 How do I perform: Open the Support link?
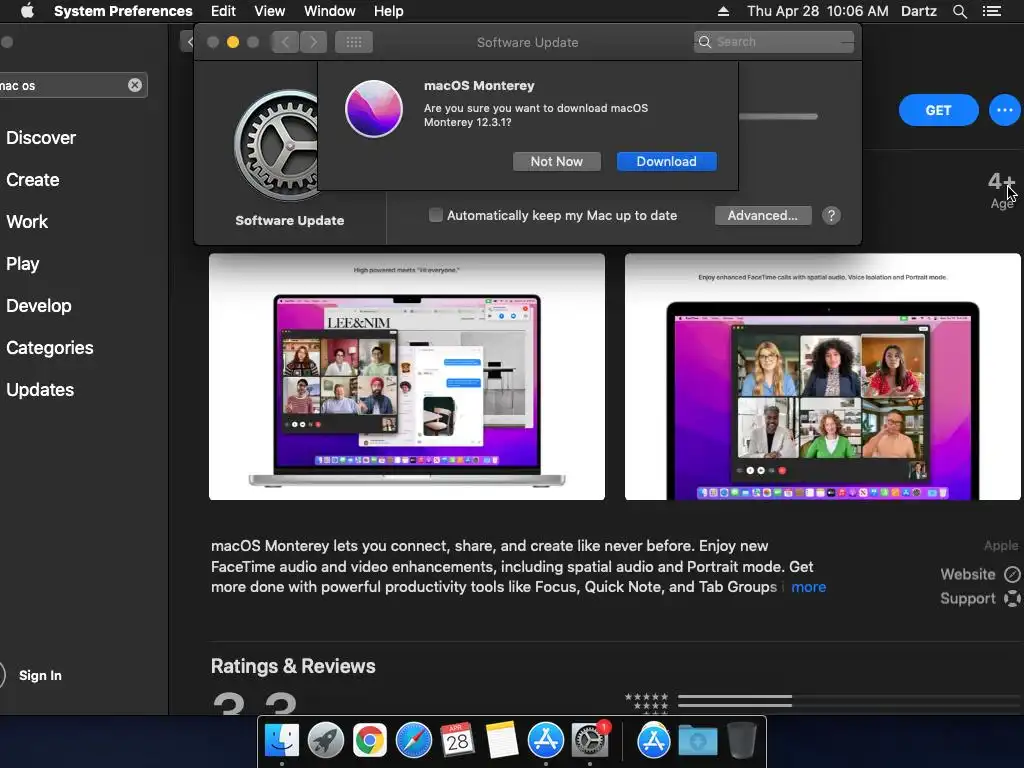tap(980, 599)
